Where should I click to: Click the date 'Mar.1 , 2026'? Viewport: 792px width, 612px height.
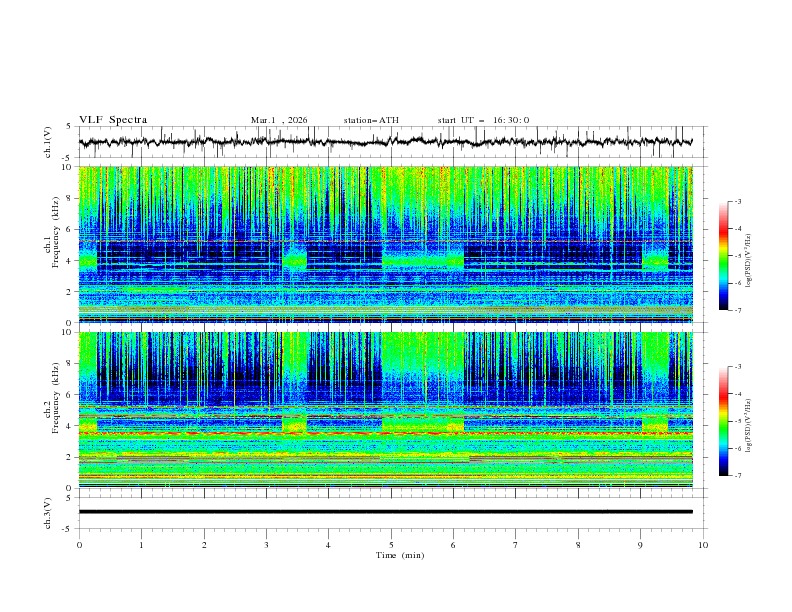279,120
